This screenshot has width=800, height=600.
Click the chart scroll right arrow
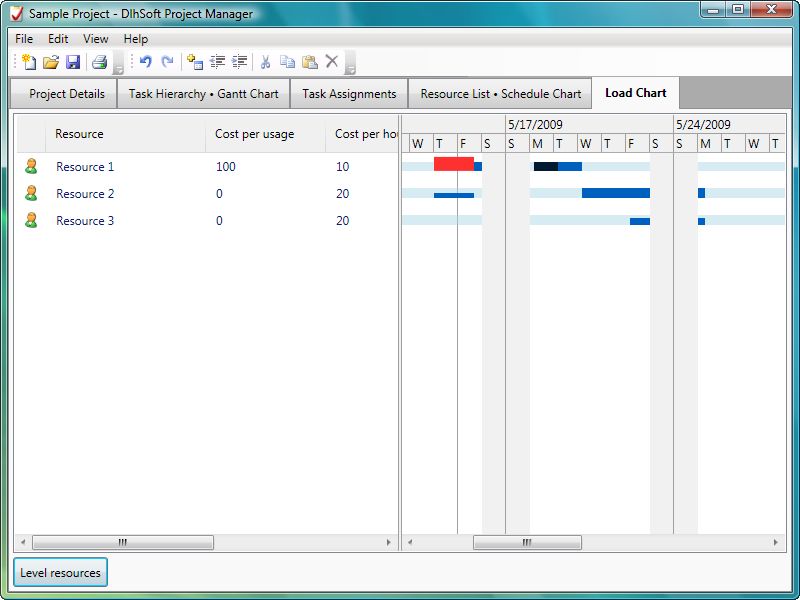click(x=776, y=542)
